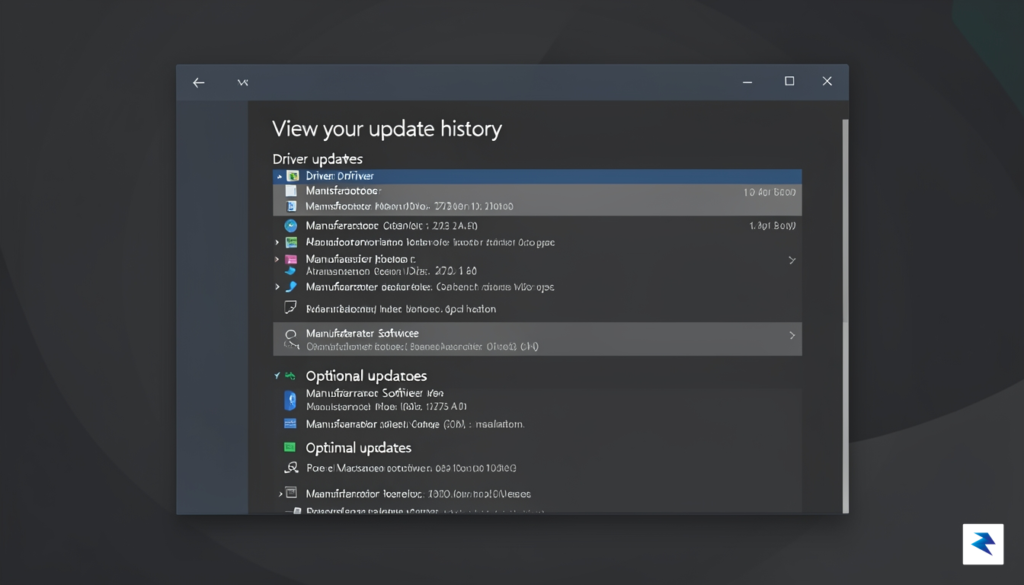Collapse the 'Optional updatoes' section checkmark arrow
The image size is (1024, 585).
pos(277,376)
